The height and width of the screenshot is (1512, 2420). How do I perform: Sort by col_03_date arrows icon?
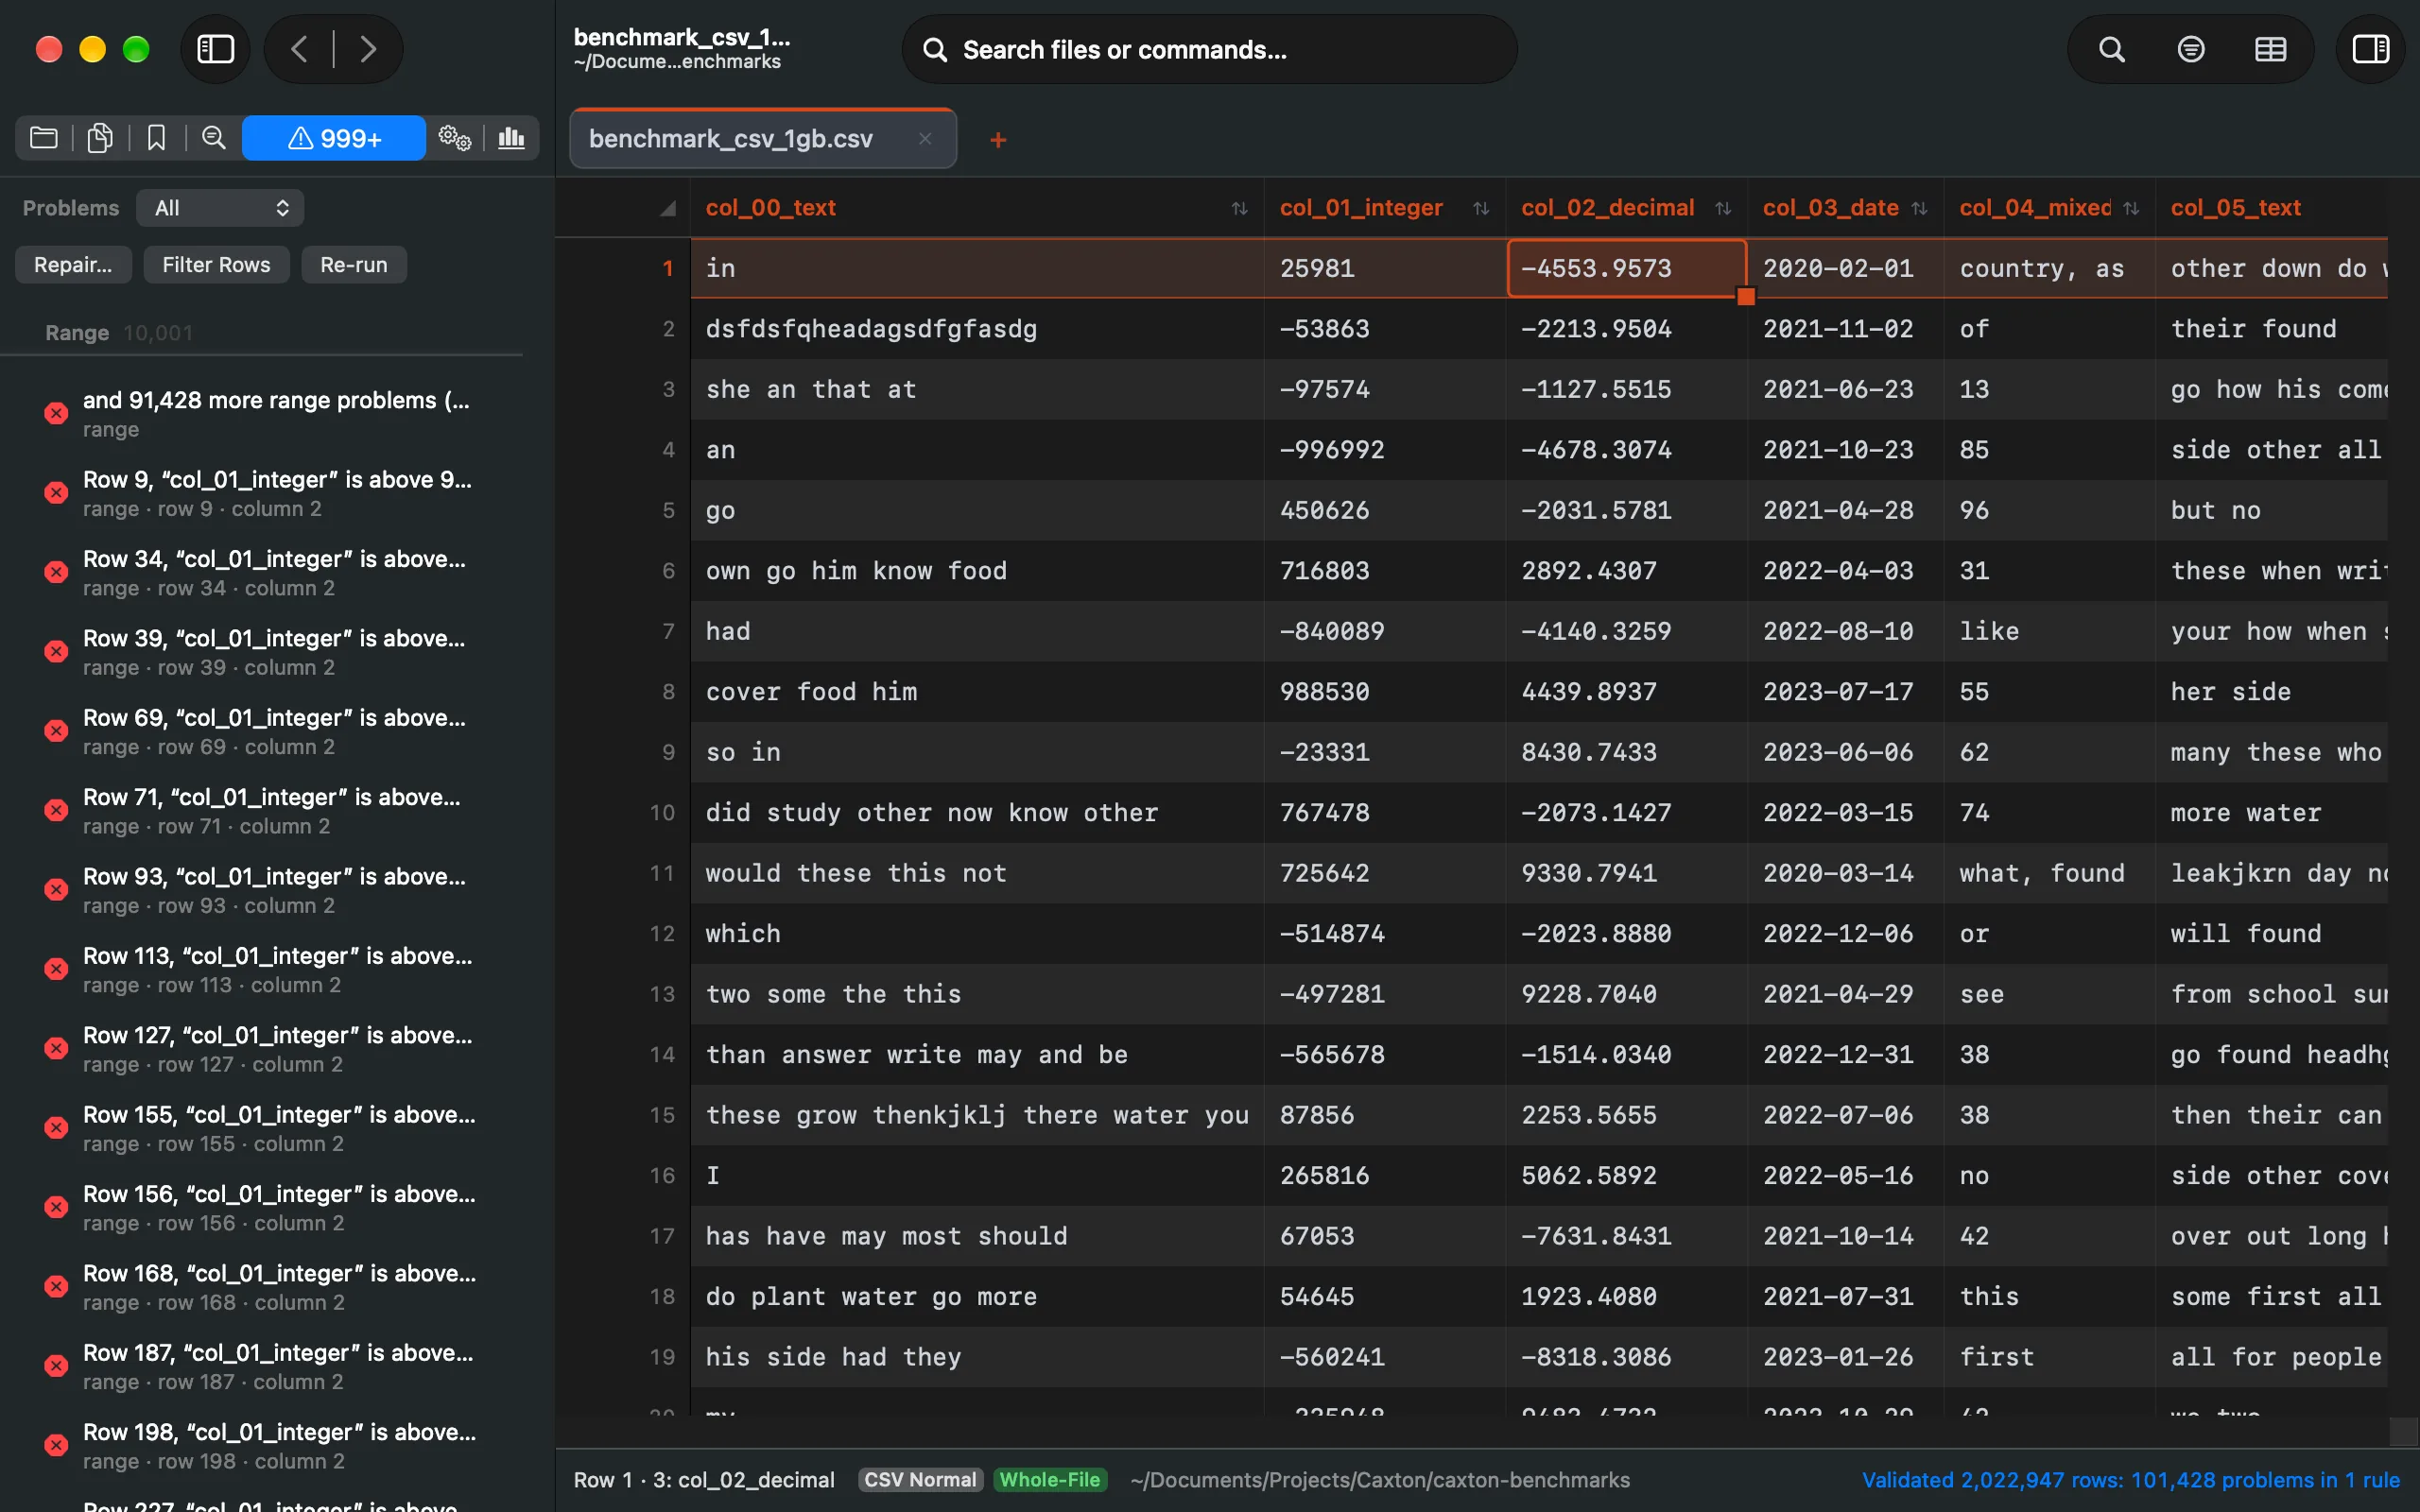[1919, 208]
